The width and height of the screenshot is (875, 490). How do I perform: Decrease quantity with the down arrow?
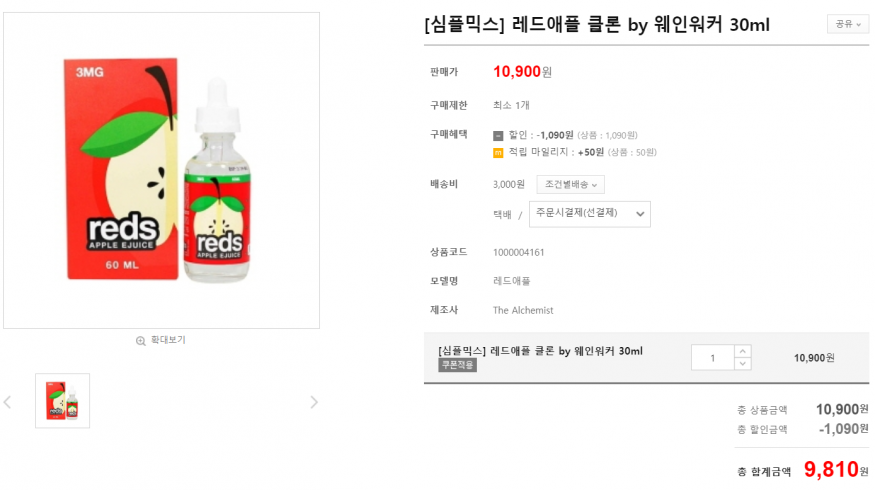(742, 364)
